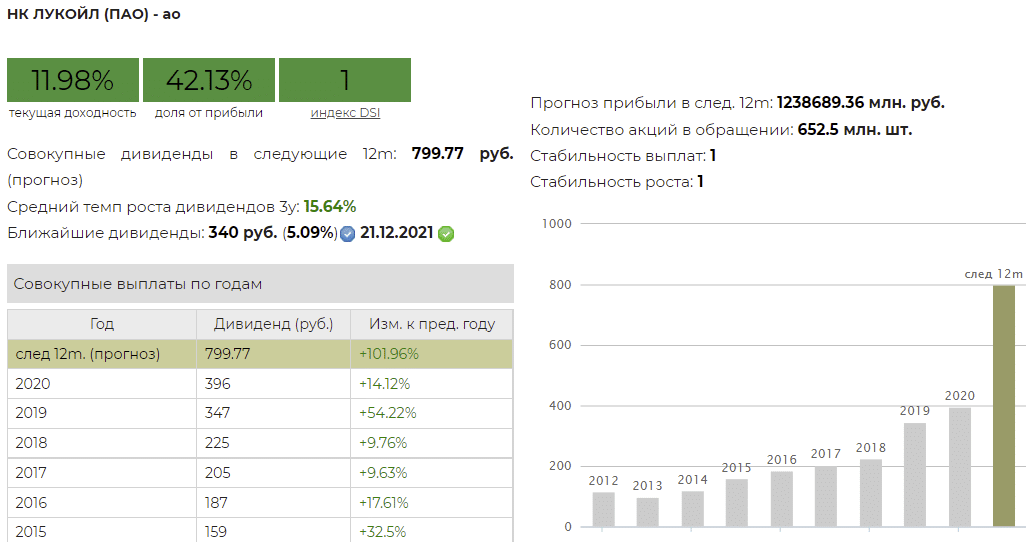Viewport: 1032px width, 542px height.
Task: Click the 'Год' column header
Action: click(x=102, y=324)
